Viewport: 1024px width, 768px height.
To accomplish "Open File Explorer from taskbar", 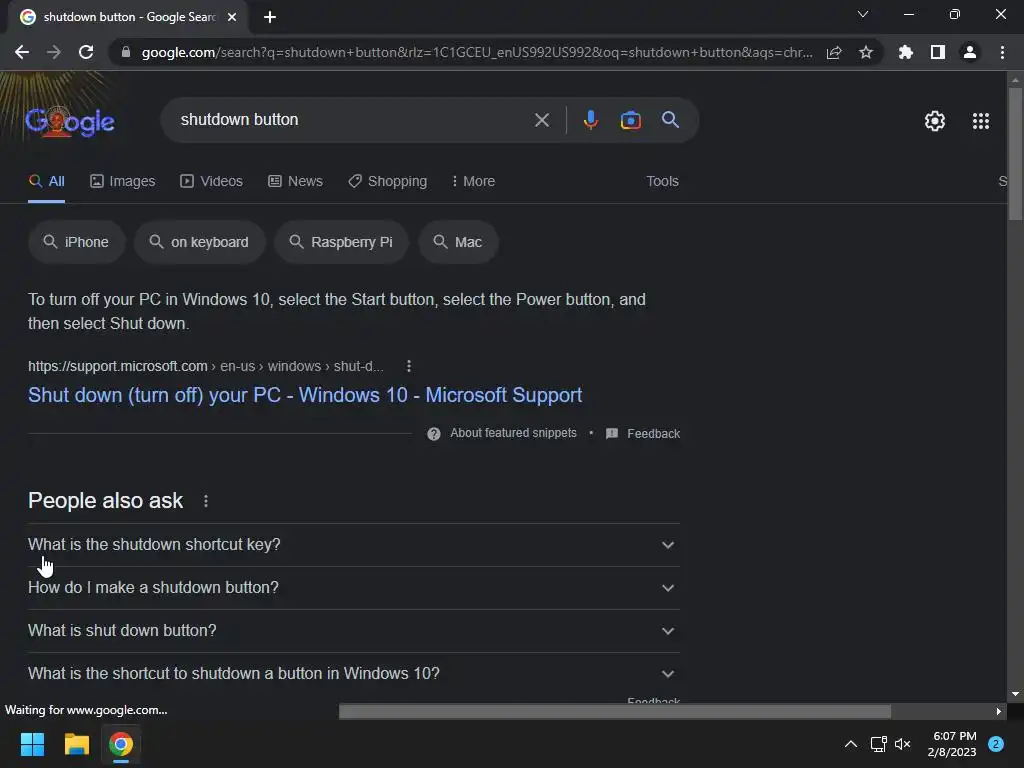I will [76, 744].
